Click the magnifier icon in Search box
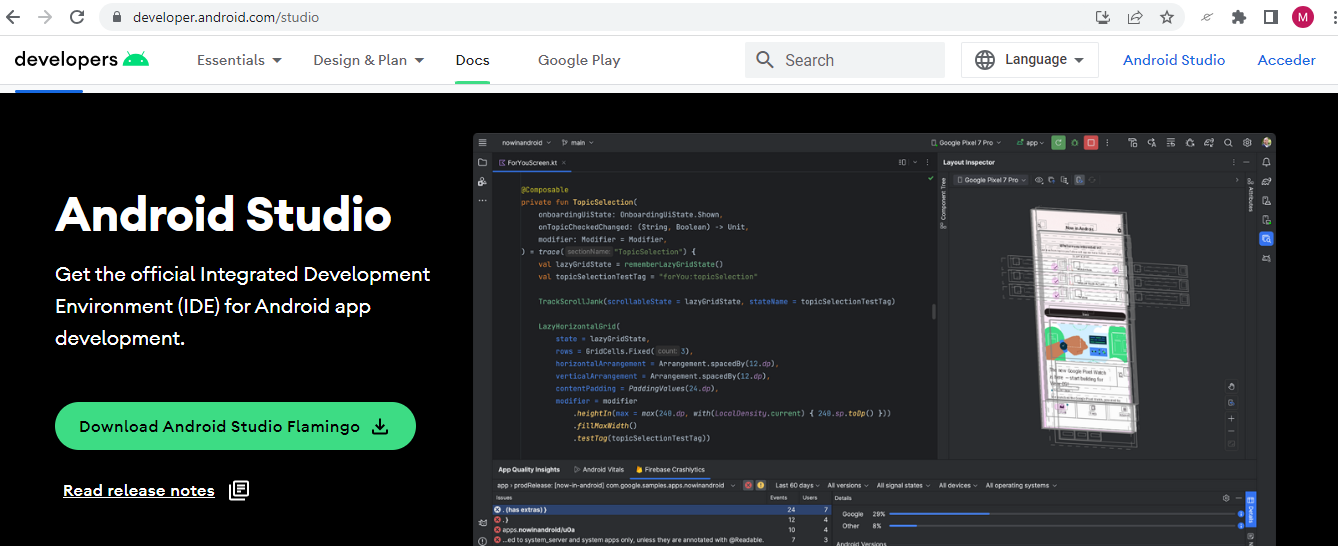The height and width of the screenshot is (546, 1338). point(765,60)
